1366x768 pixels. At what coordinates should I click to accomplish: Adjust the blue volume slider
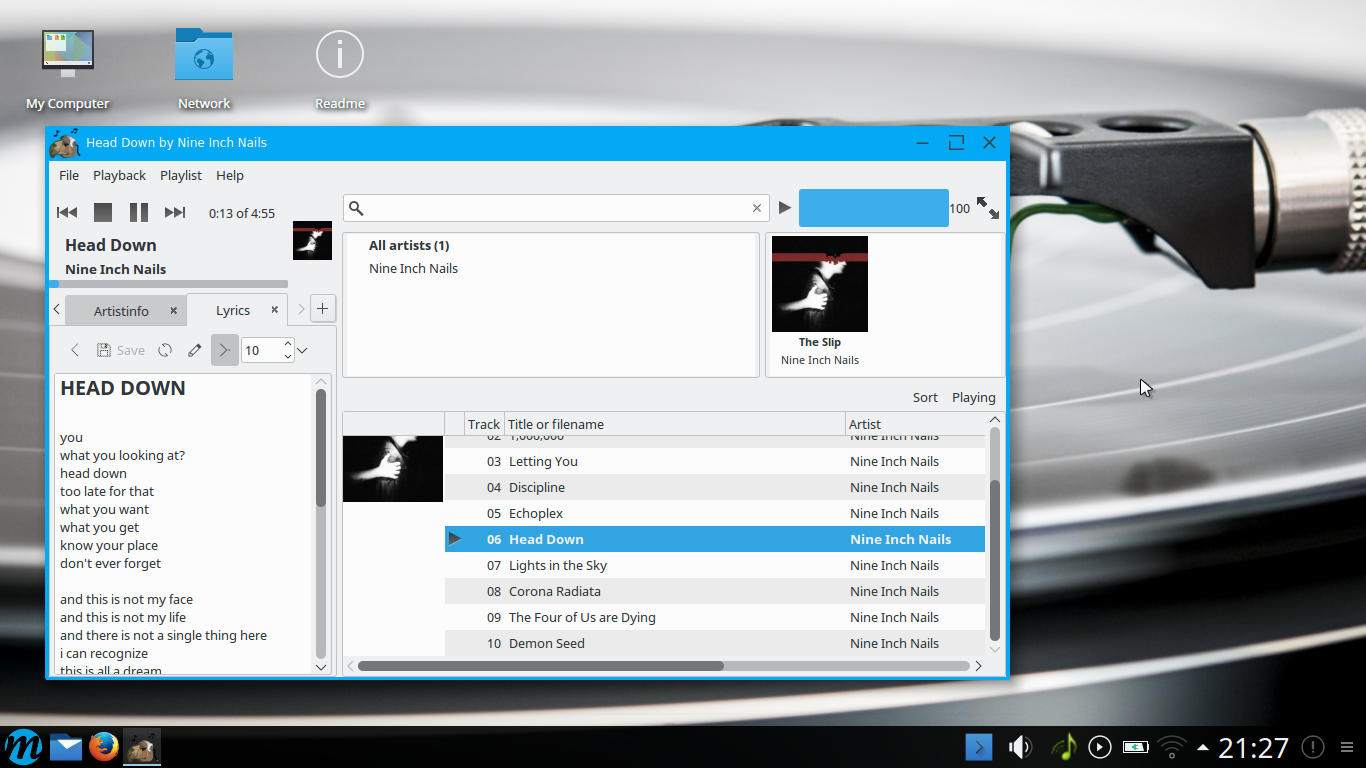click(x=873, y=208)
